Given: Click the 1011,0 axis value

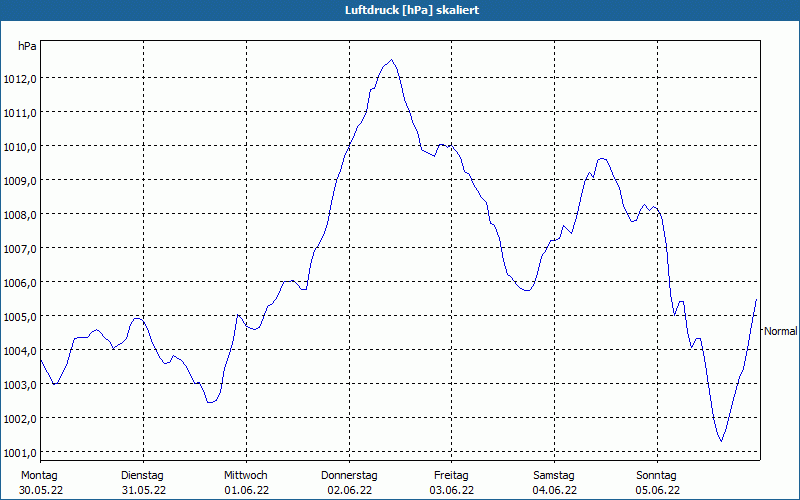Looking at the screenshot, I should coord(20,113).
